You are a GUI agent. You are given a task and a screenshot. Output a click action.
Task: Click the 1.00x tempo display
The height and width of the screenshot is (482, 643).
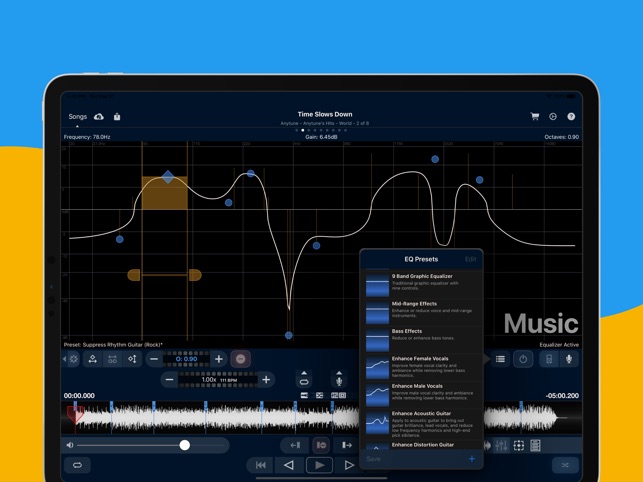(218, 379)
